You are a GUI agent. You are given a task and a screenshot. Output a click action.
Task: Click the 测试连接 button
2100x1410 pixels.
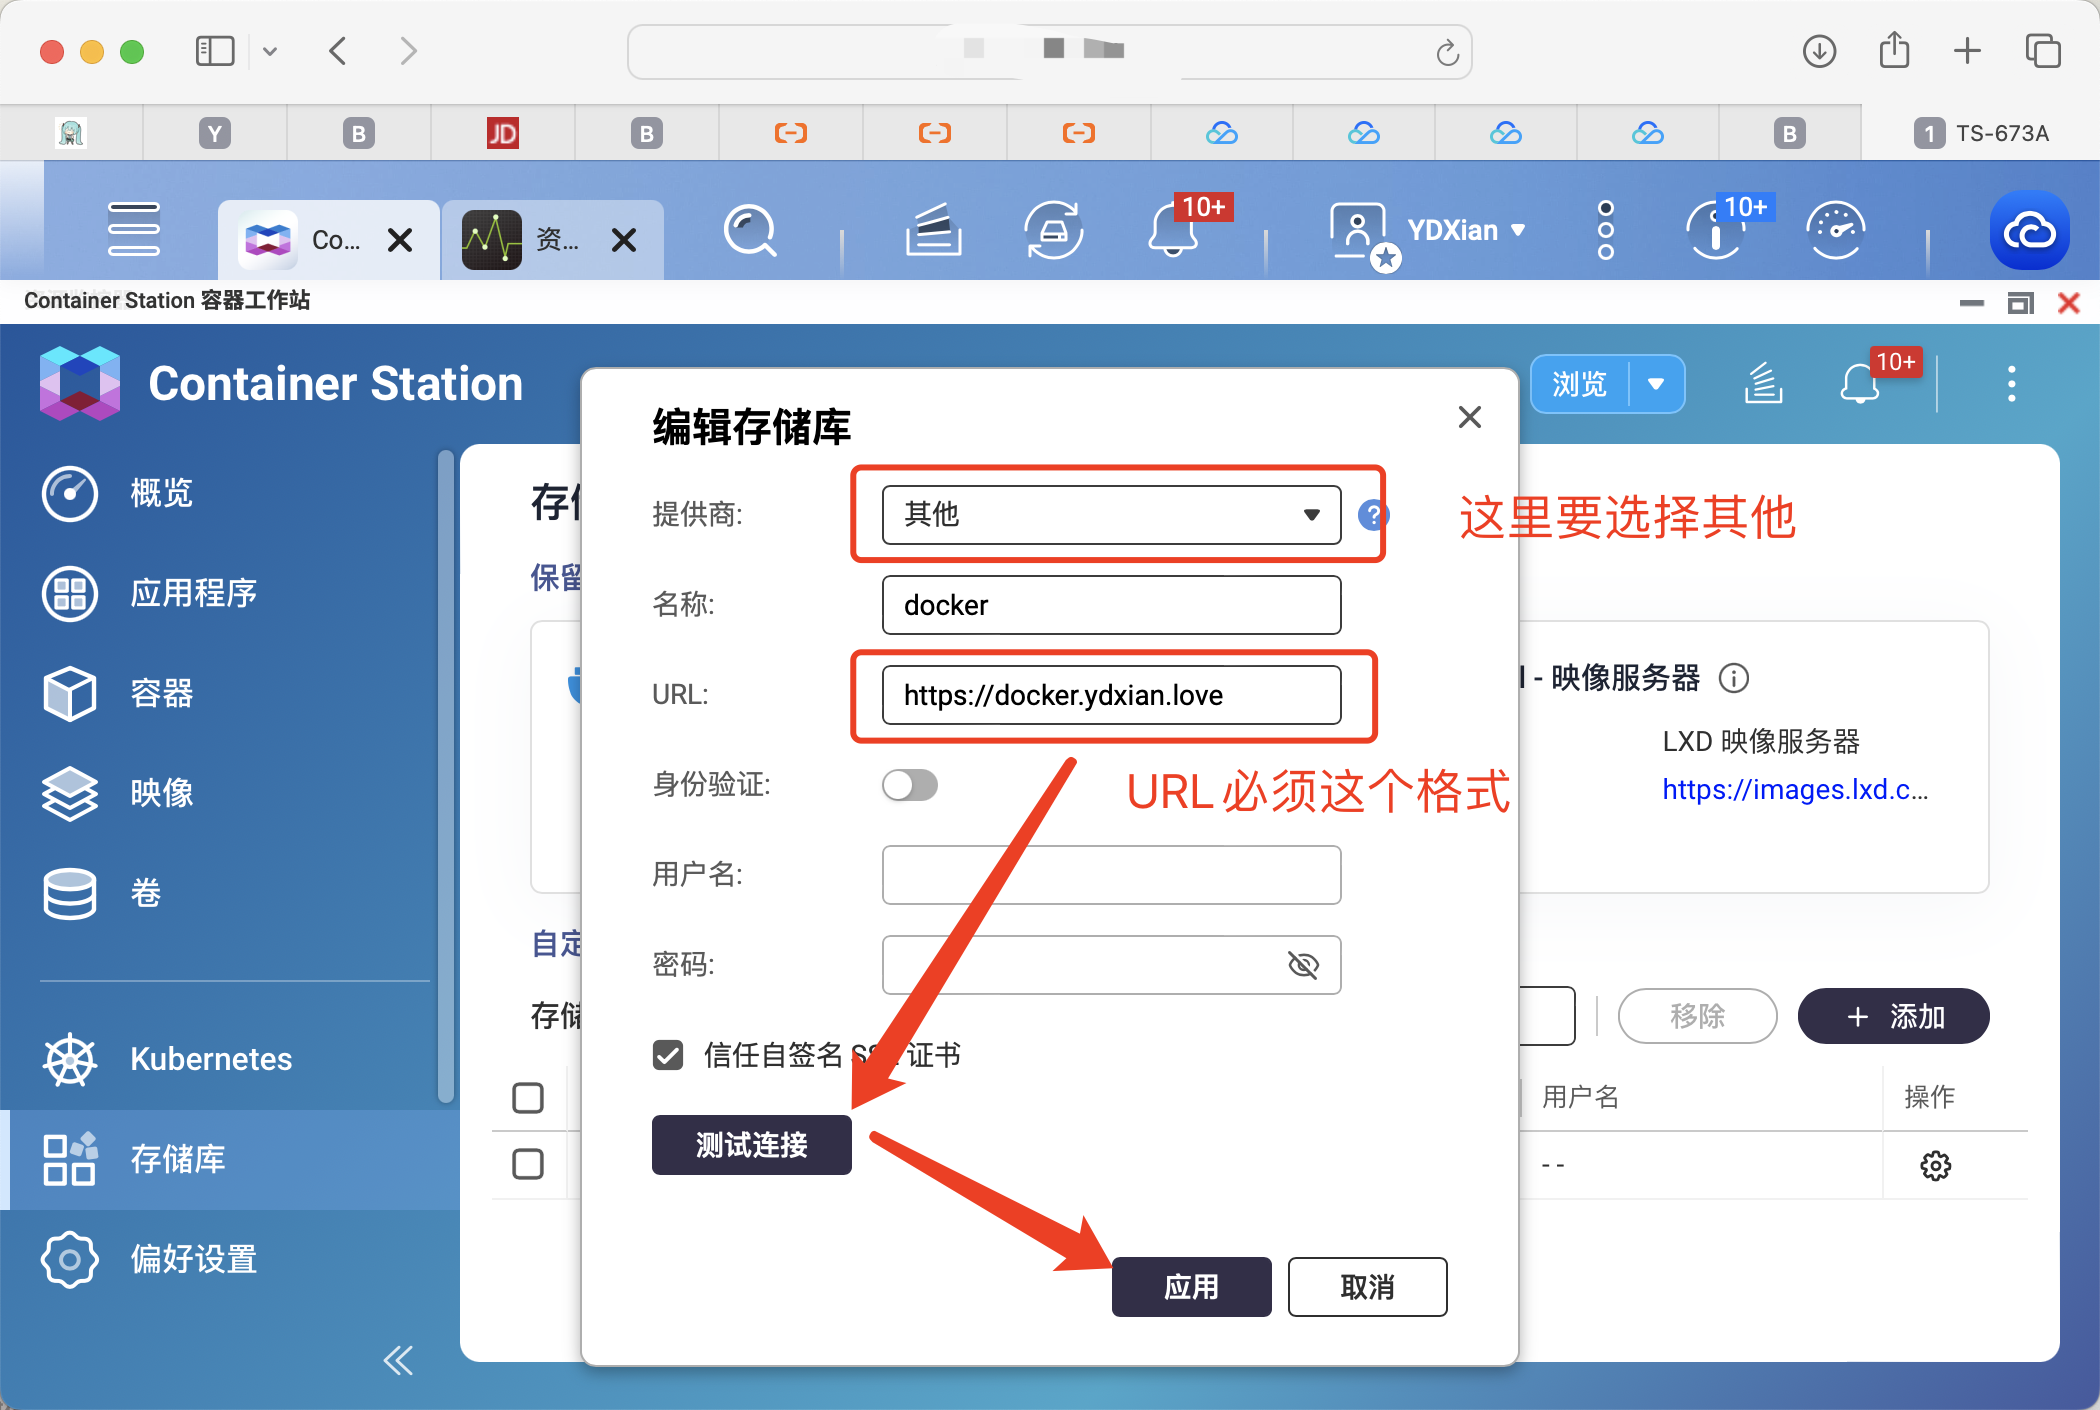pos(752,1145)
